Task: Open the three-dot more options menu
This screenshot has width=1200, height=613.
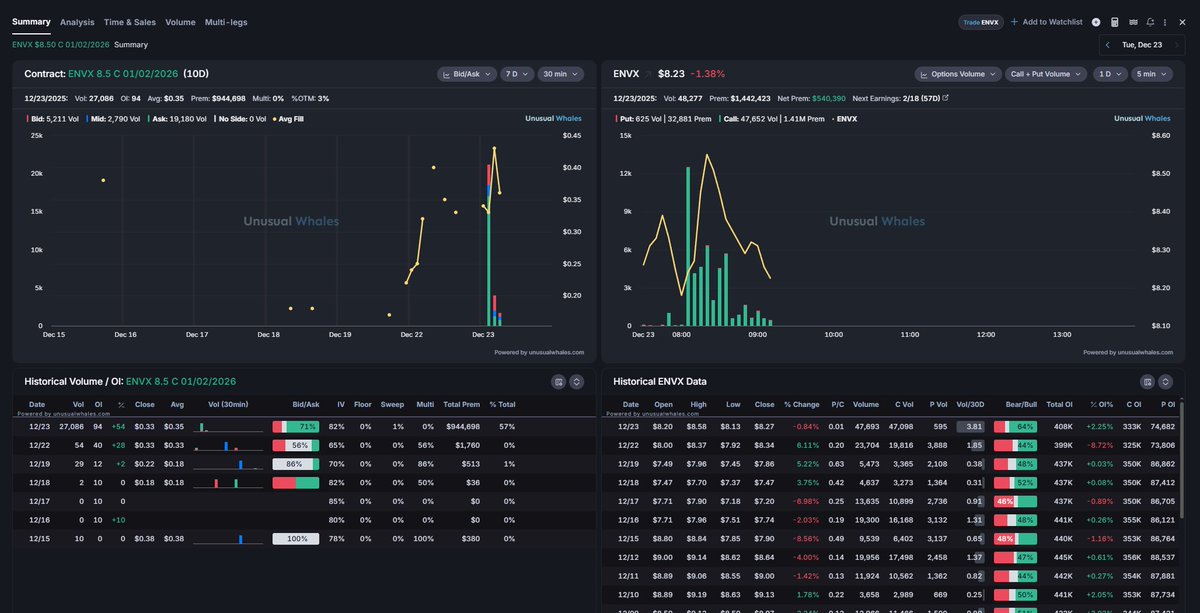Action: tap(1165, 22)
